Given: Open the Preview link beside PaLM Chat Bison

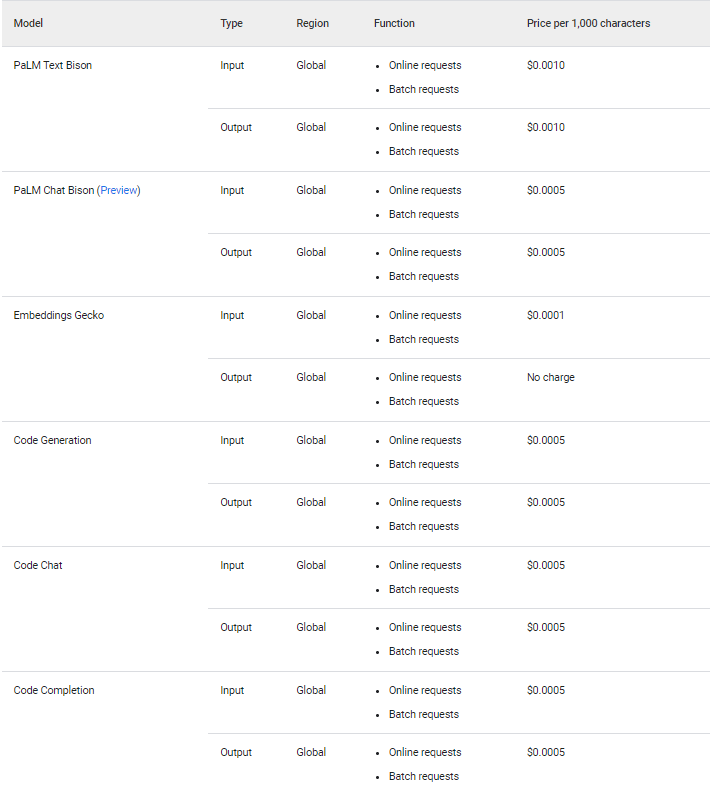Looking at the screenshot, I should click(119, 191).
